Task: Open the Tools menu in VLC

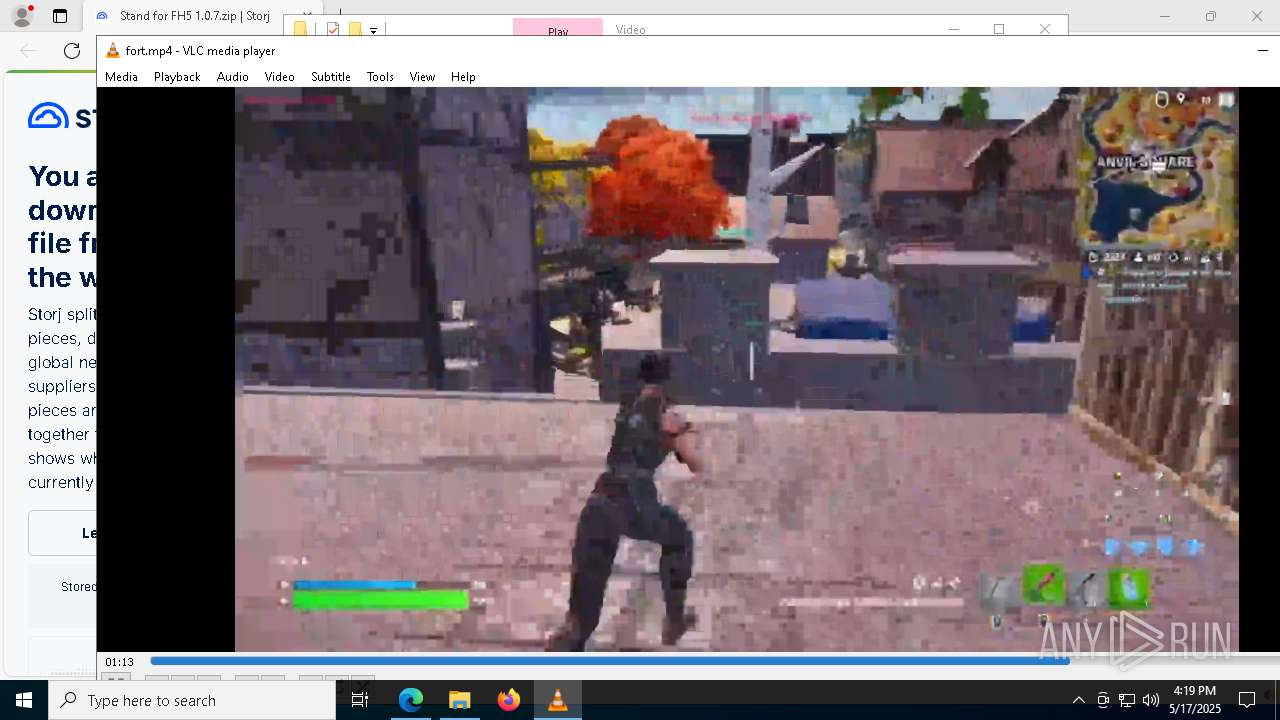Action: pyautogui.click(x=380, y=76)
